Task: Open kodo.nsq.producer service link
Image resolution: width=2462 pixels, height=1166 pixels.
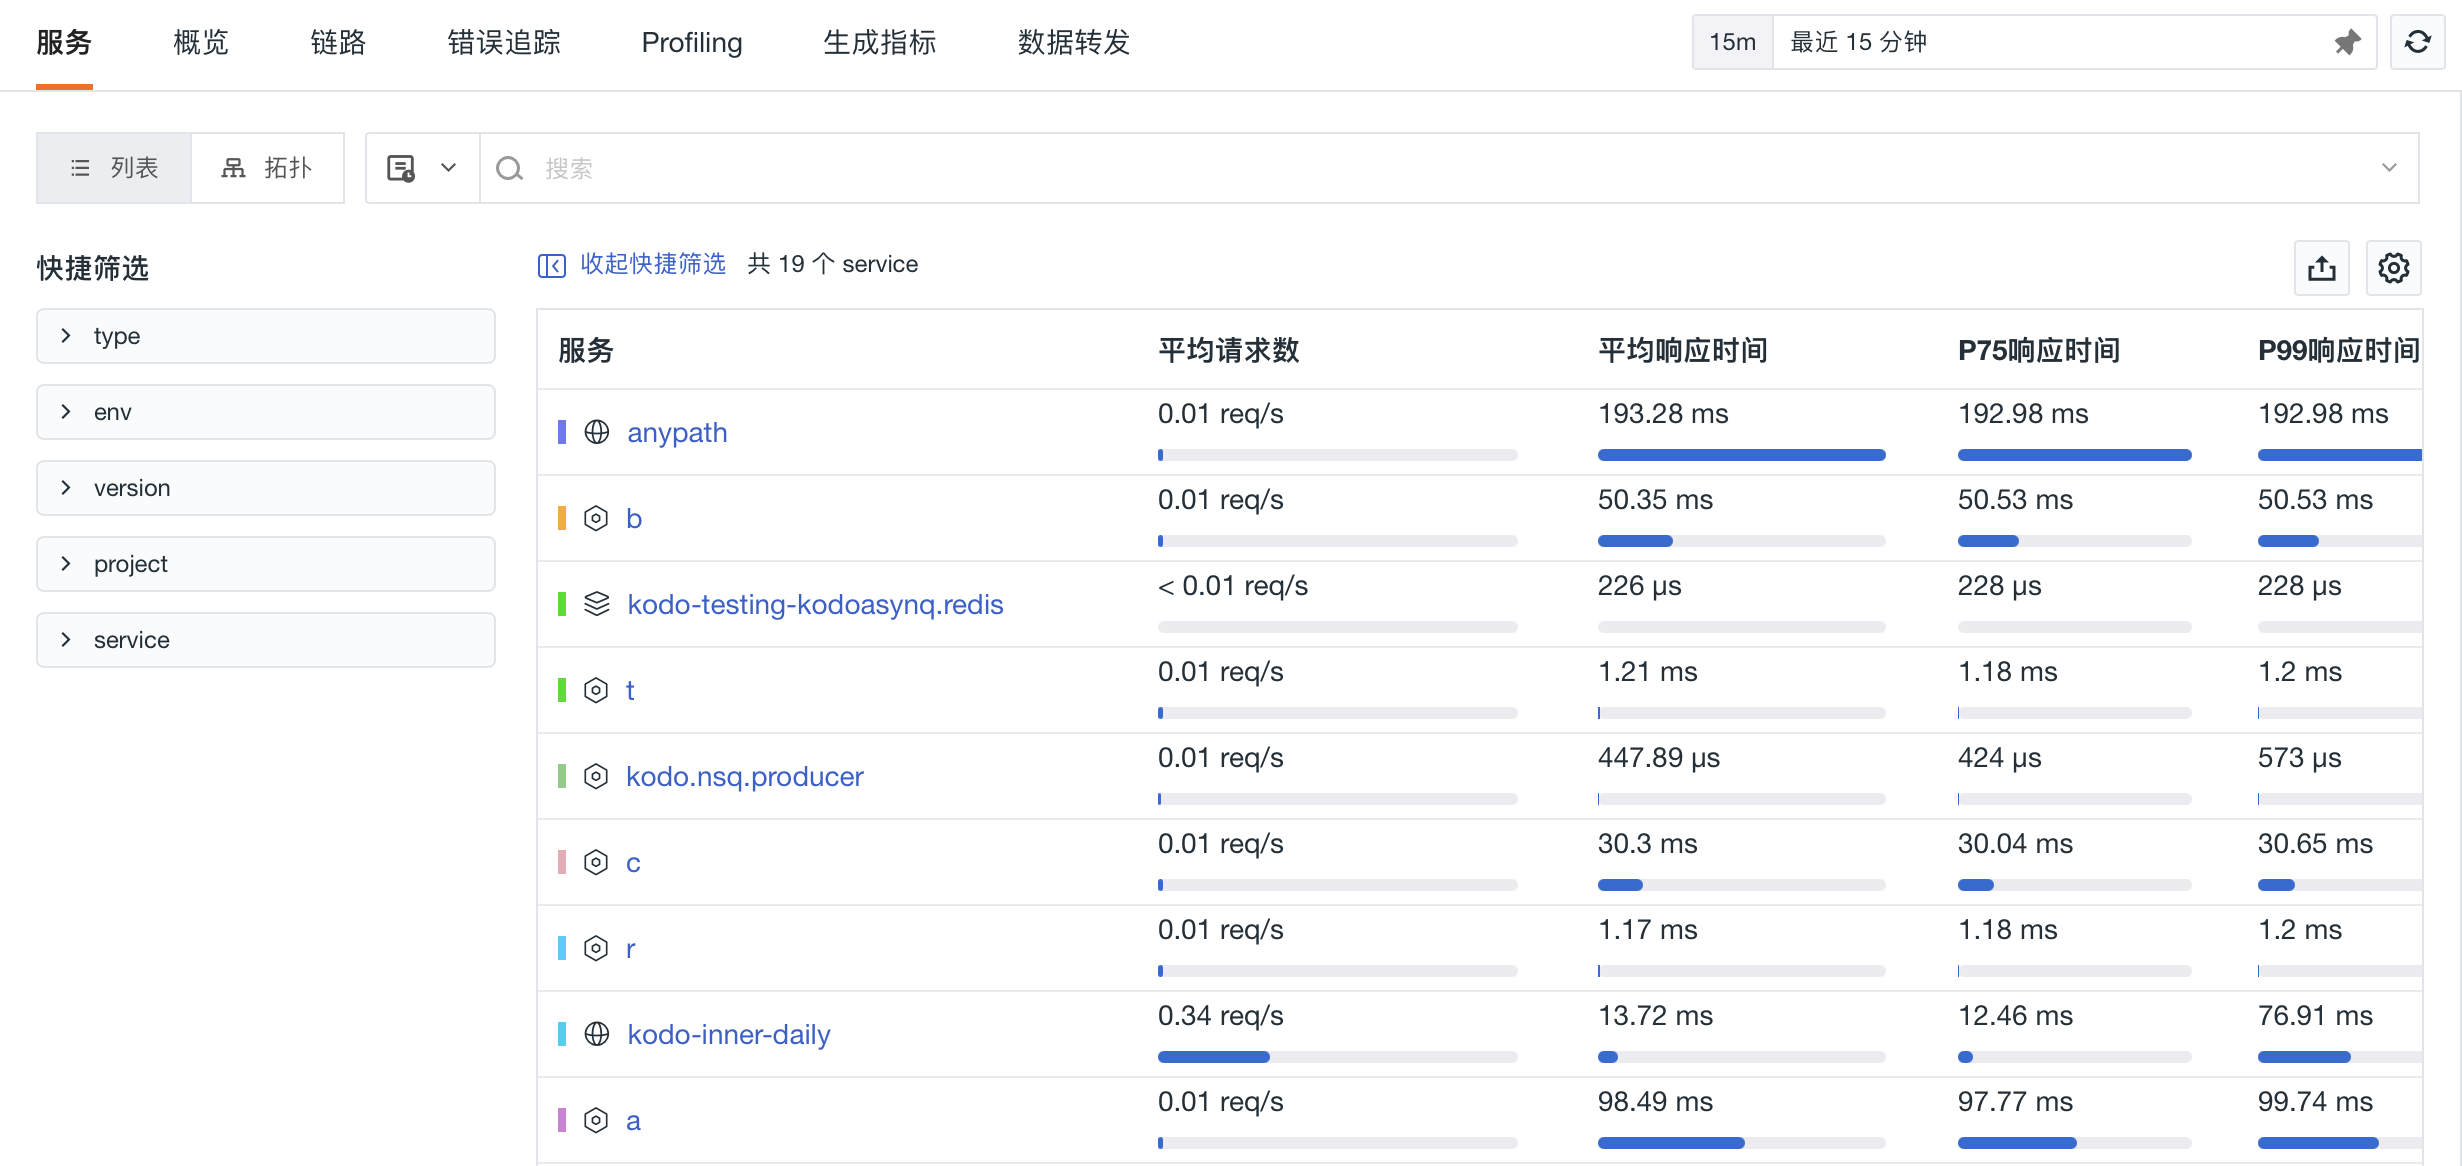Action: click(x=745, y=776)
